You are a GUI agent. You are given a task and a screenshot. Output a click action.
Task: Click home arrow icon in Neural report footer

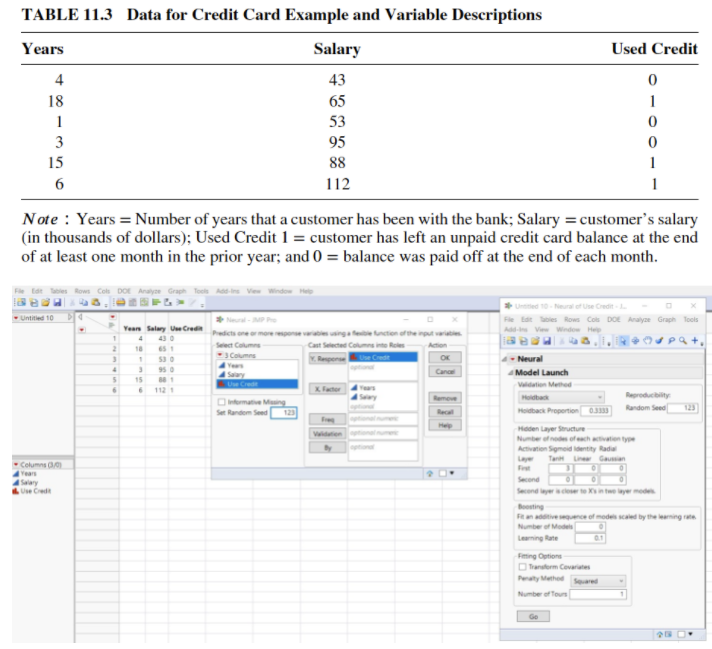click(660, 634)
